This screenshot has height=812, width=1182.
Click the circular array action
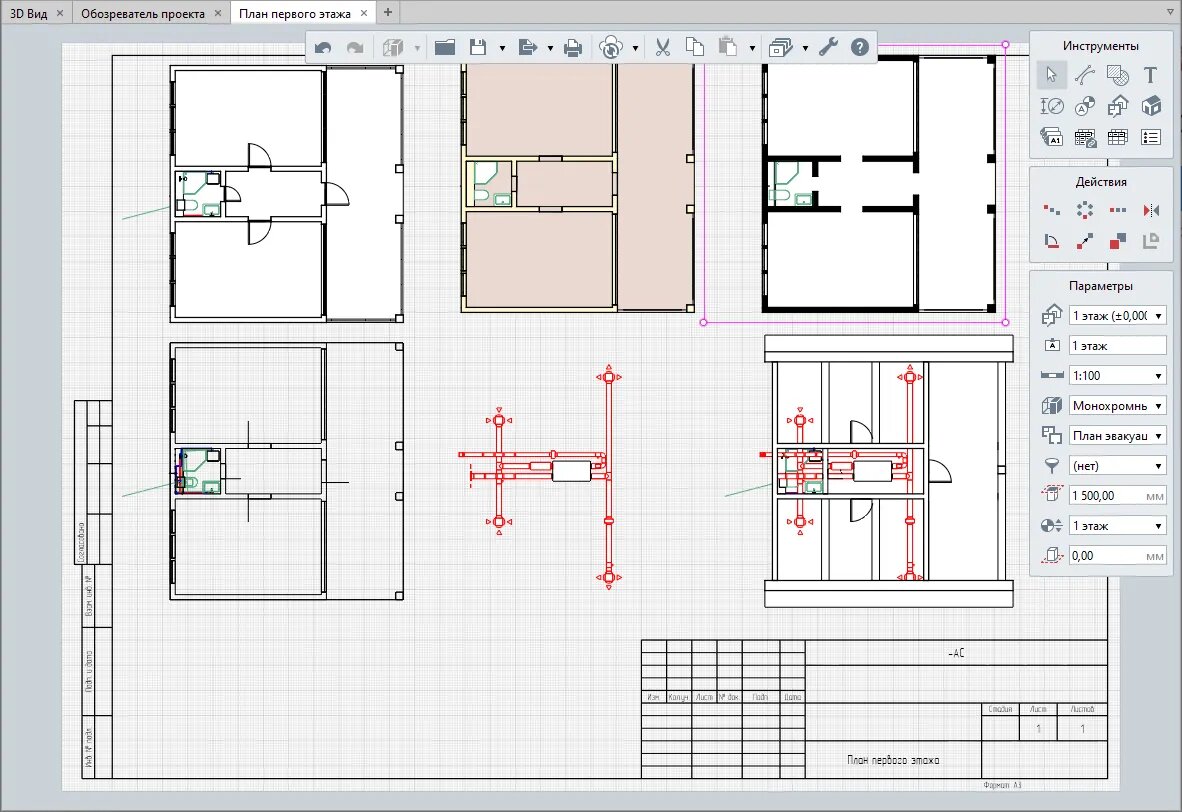pyautogui.click(x=1085, y=210)
